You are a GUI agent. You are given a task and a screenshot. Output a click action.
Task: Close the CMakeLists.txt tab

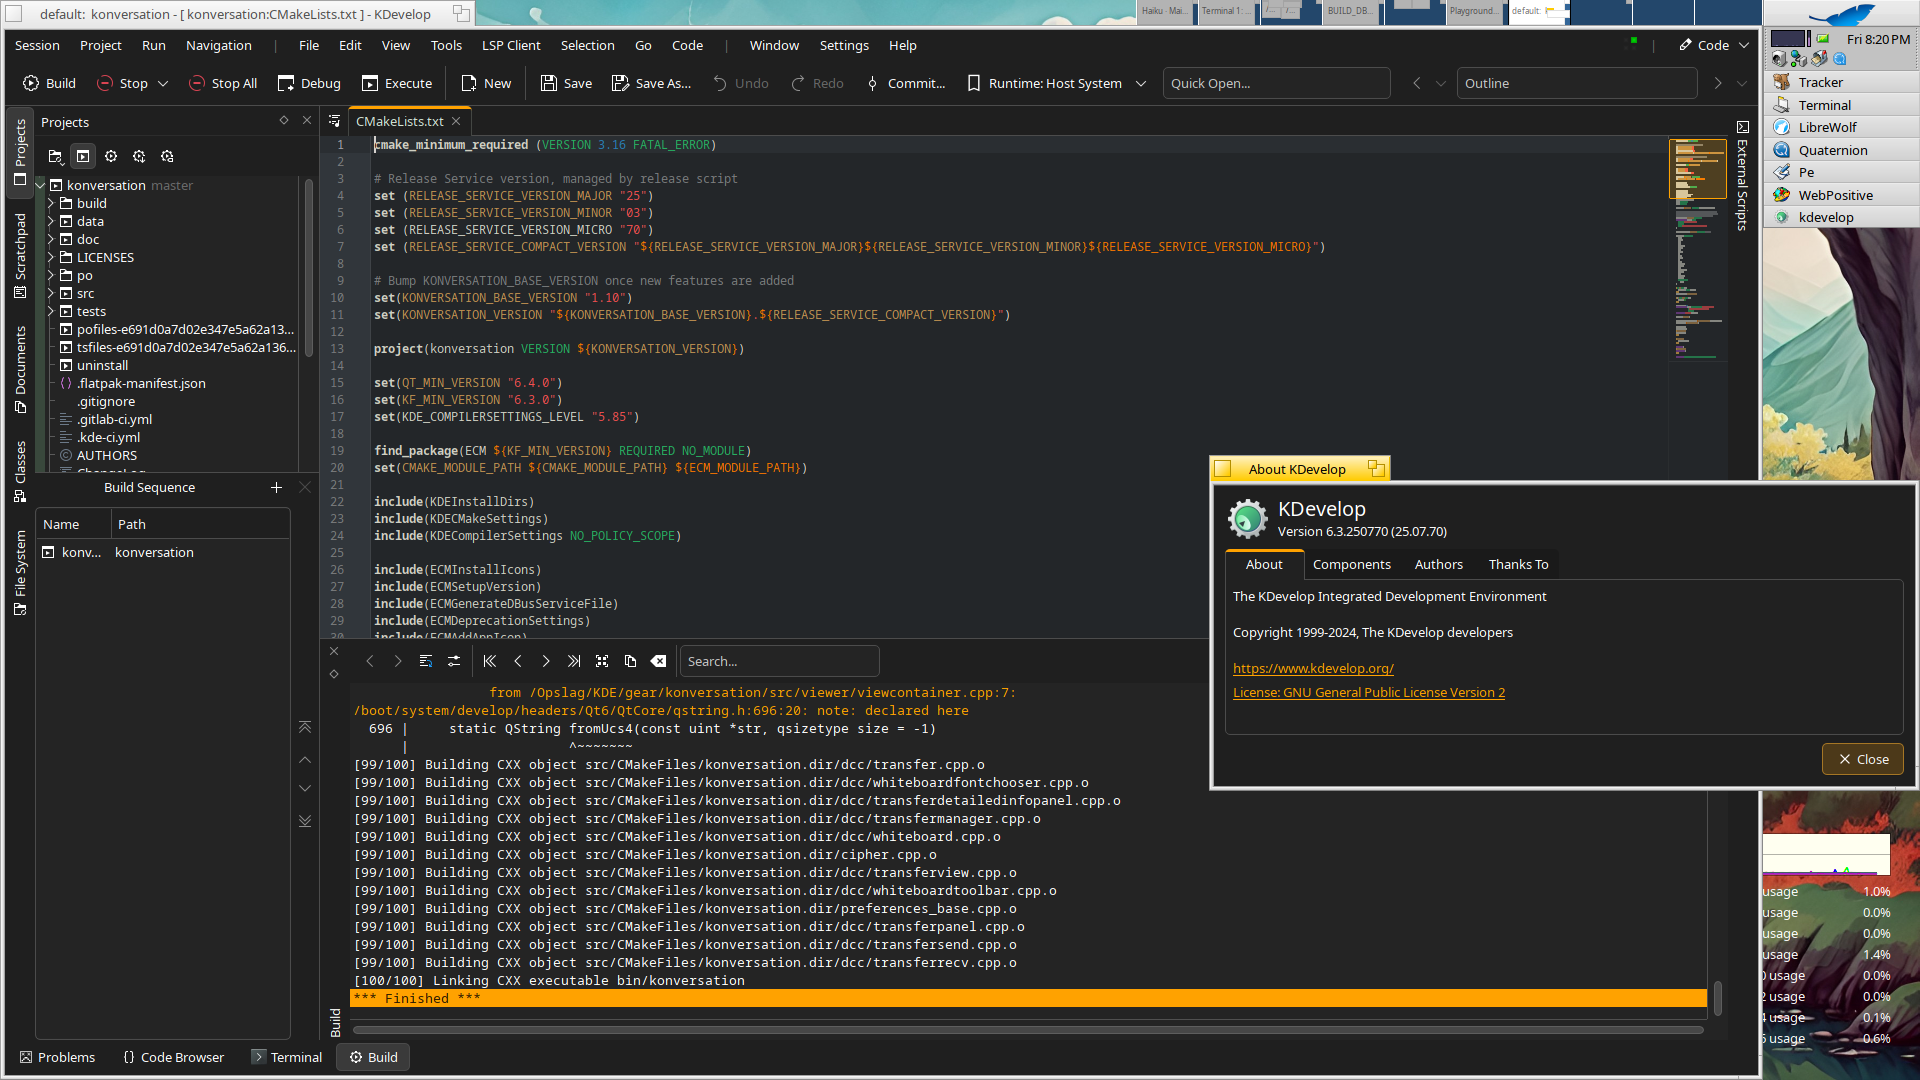[x=456, y=121]
